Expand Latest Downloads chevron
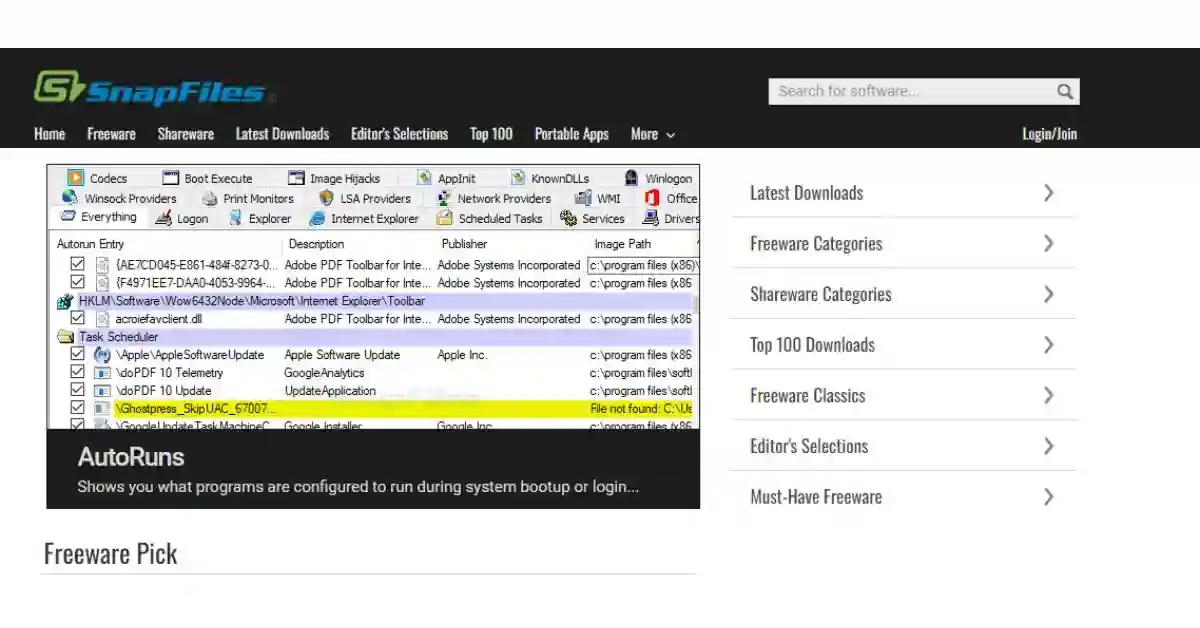This screenshot has height=628, width=1200. click(1048, 193)
